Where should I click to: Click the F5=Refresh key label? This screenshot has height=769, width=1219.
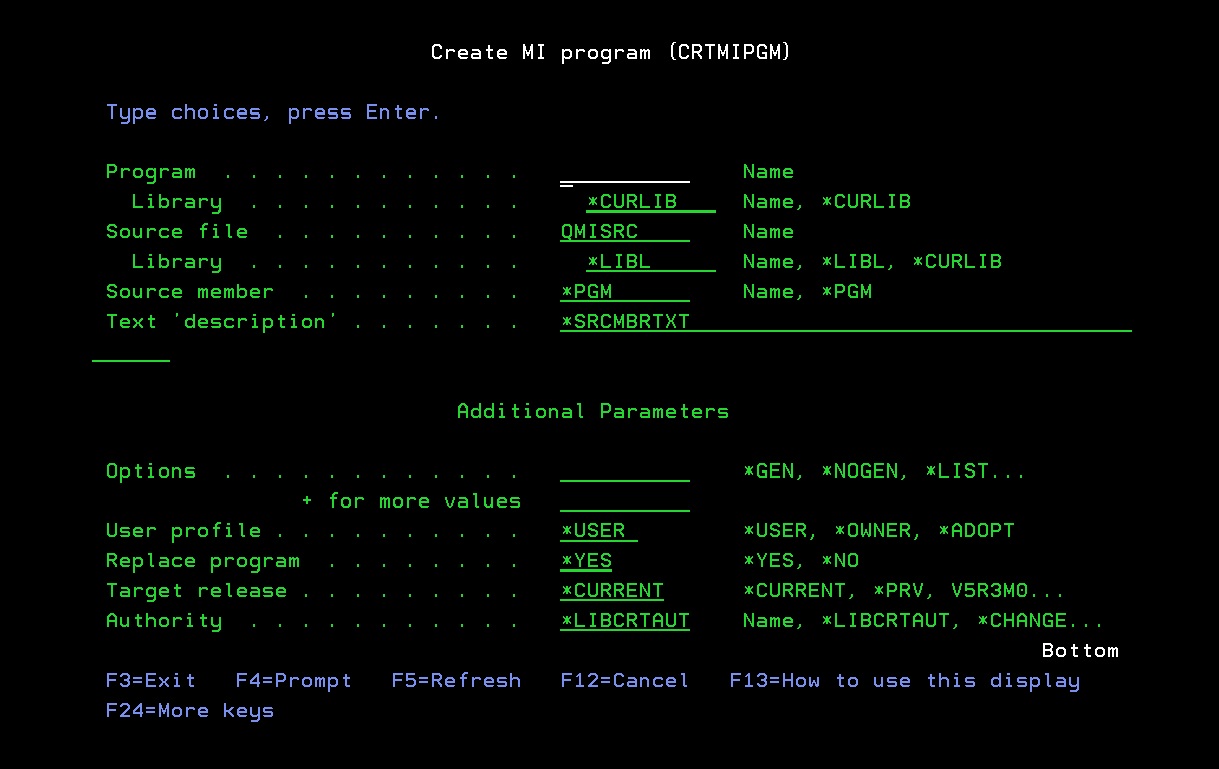pyautogui.click(x=456, y=681)
